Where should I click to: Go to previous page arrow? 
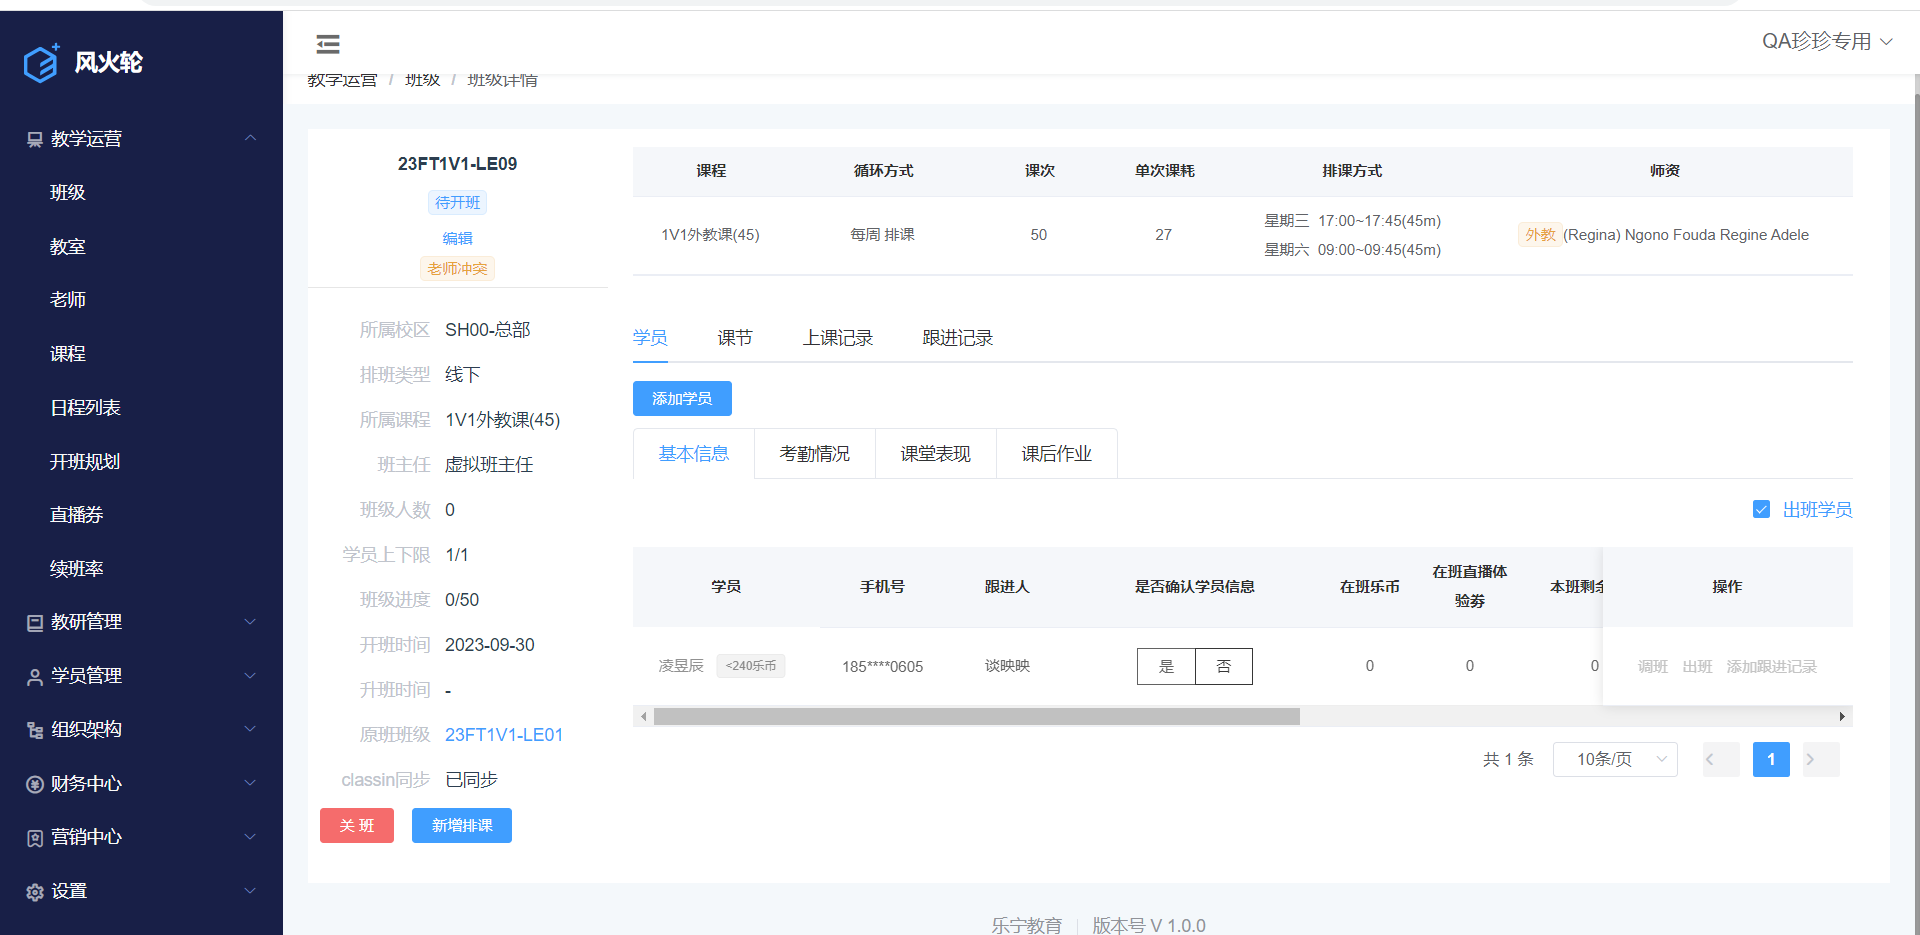pyautogui.click(x=1721, y=760)
